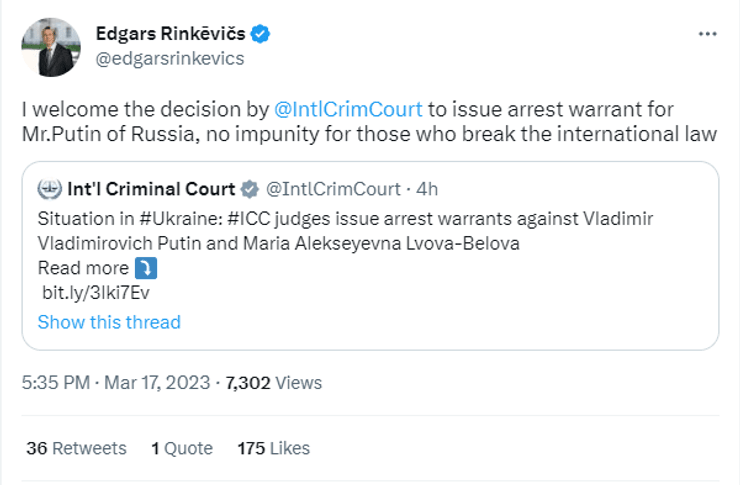Viewport: 740px width, 485px height.
Task: Open the bit.ly/3lki7Ev link
Action: pyautogui.click(x=95, y=293)
